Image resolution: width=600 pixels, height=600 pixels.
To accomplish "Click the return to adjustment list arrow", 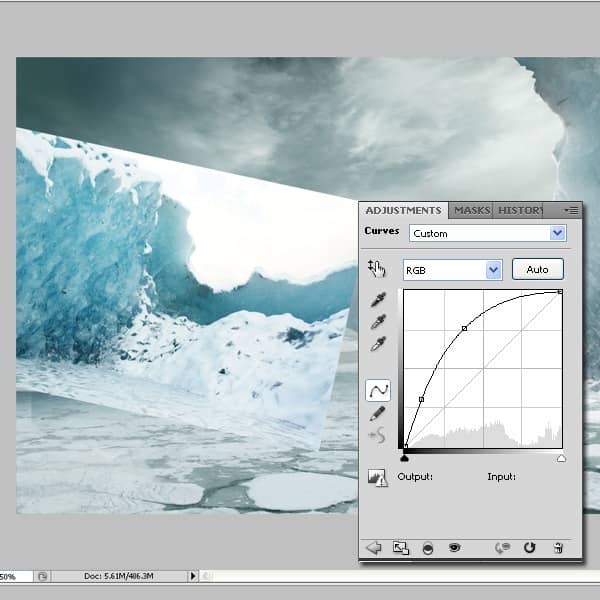I will pos(374,548).
